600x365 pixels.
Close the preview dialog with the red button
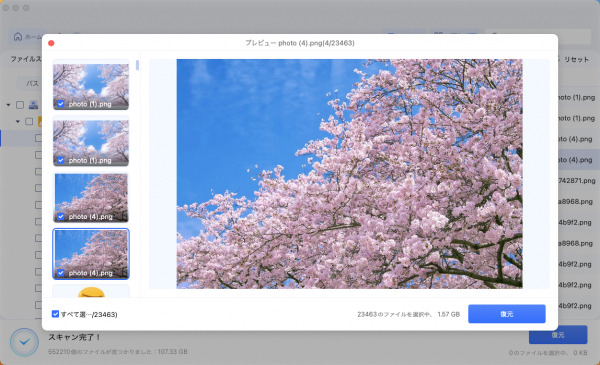(51, 43)
